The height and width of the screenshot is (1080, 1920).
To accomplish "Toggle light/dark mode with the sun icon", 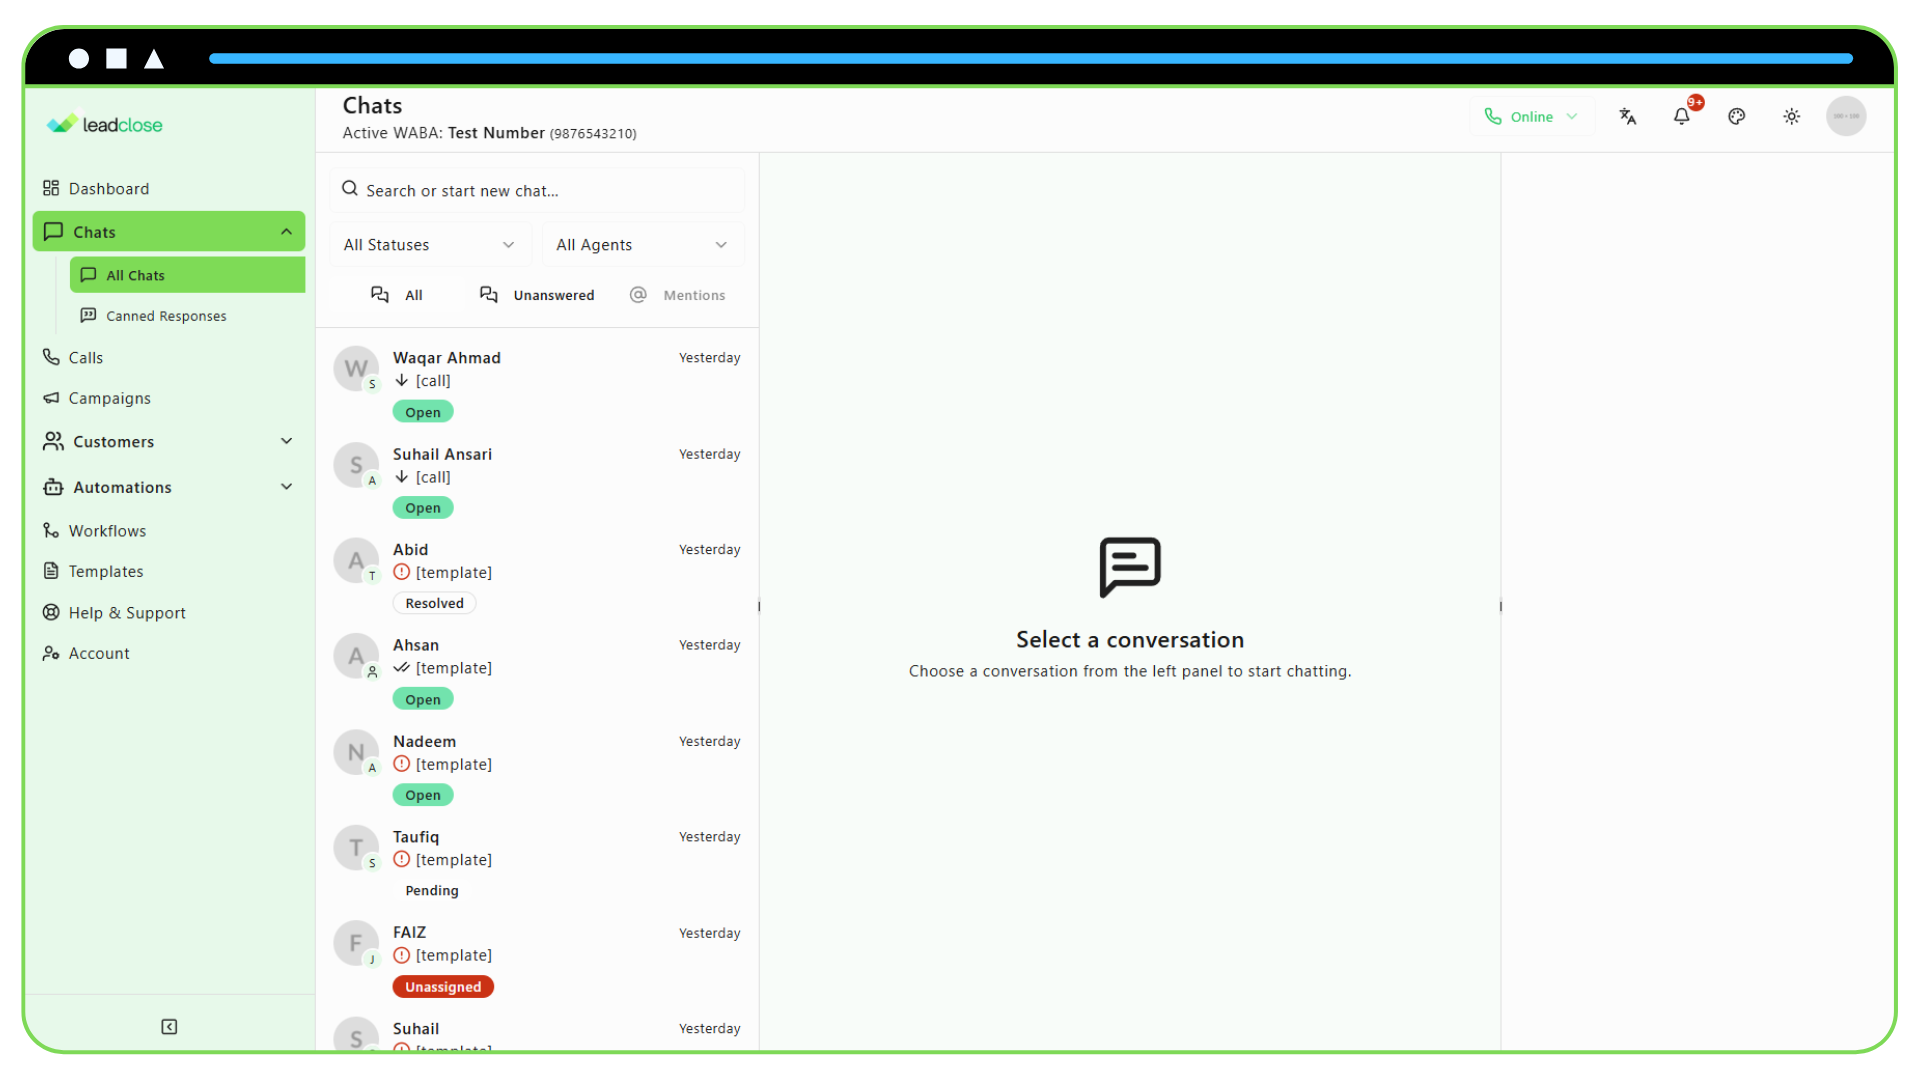I will (1791, 116).
